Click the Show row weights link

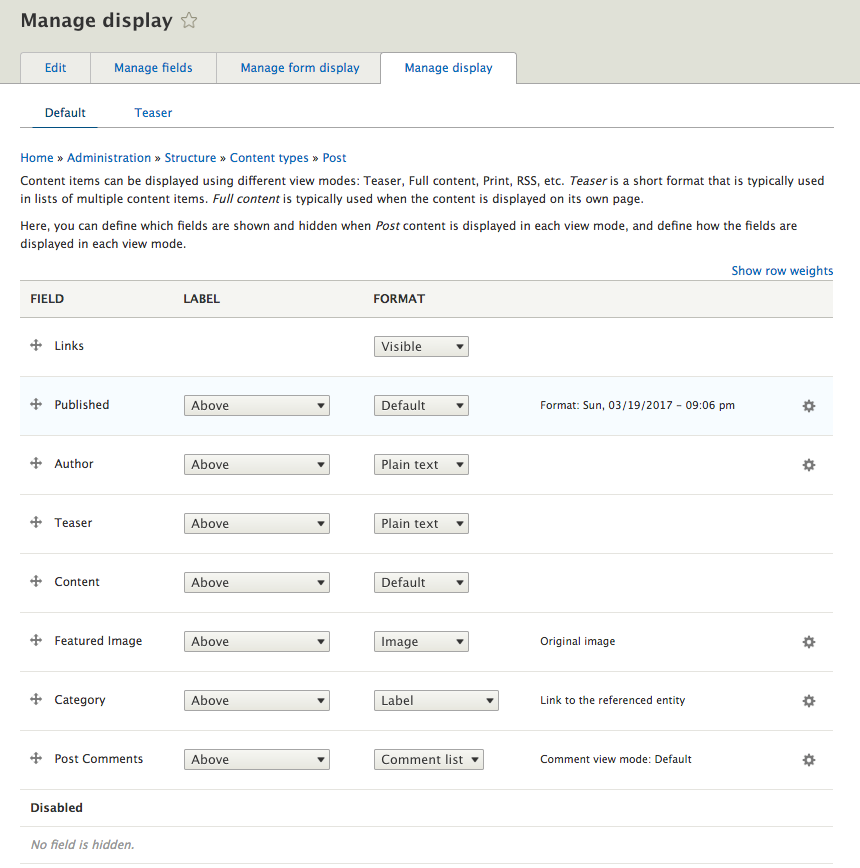point(782,271)
